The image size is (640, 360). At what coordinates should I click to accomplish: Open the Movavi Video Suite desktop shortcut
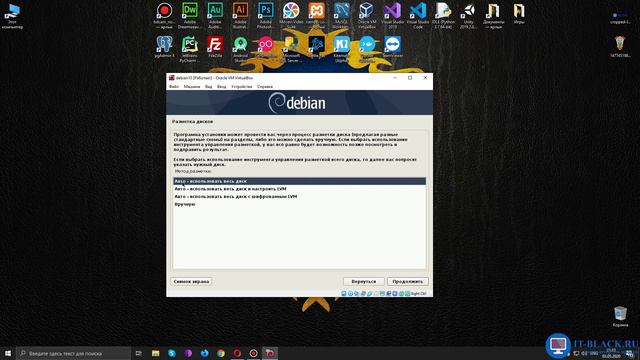(291, 16)
